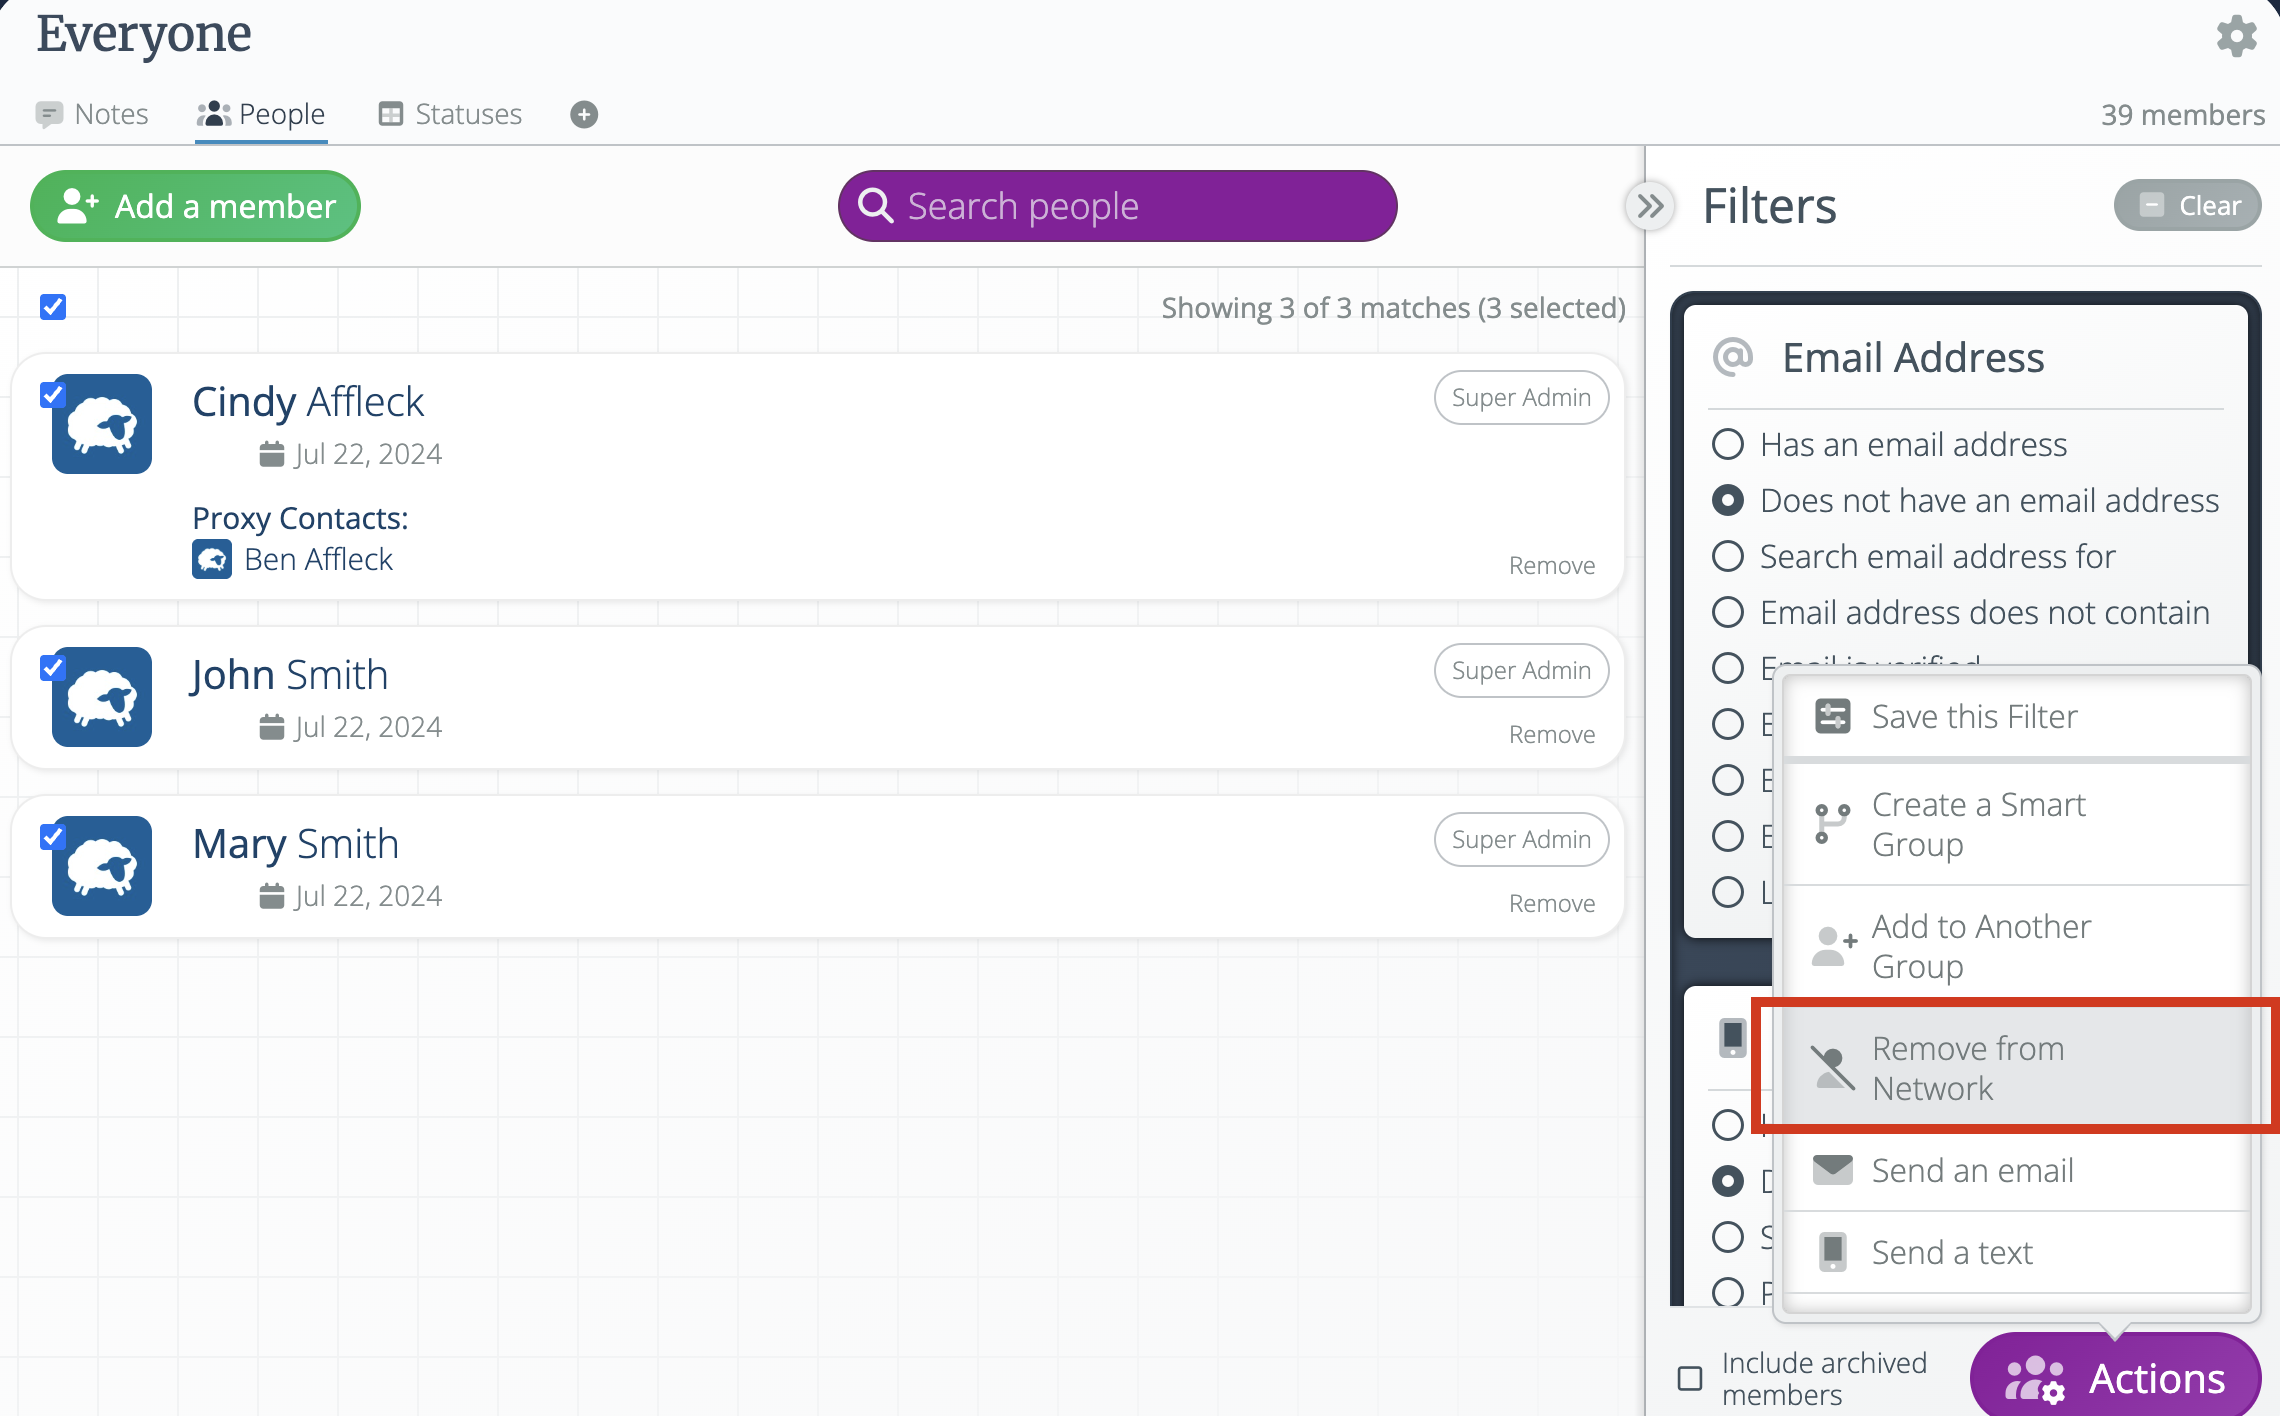Click Cindy Affleck's sheep avatar
The width and height of the screenshot is (2280, 1416).
[x=102, y=424]
